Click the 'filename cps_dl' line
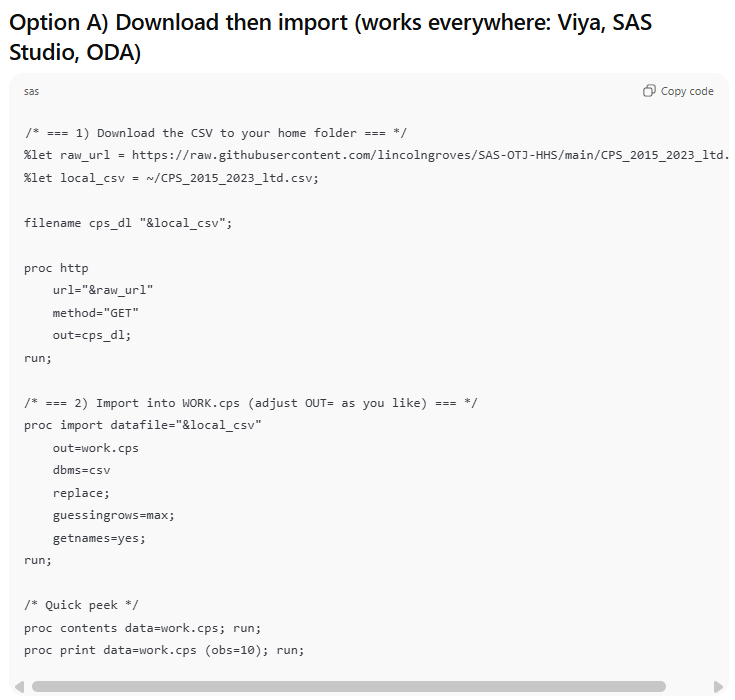735x700 pixels. point(128,223)
